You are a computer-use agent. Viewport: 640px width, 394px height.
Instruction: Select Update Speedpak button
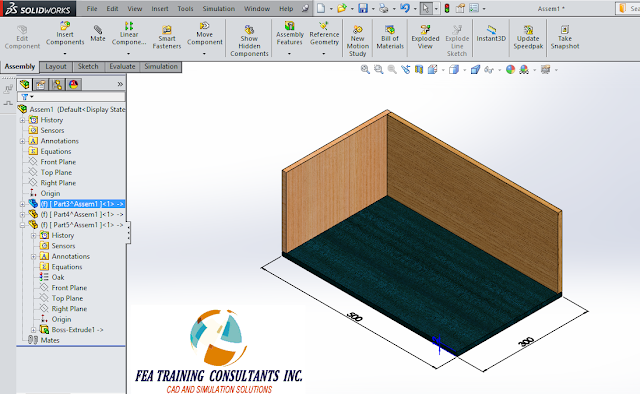tap(528, 37)
